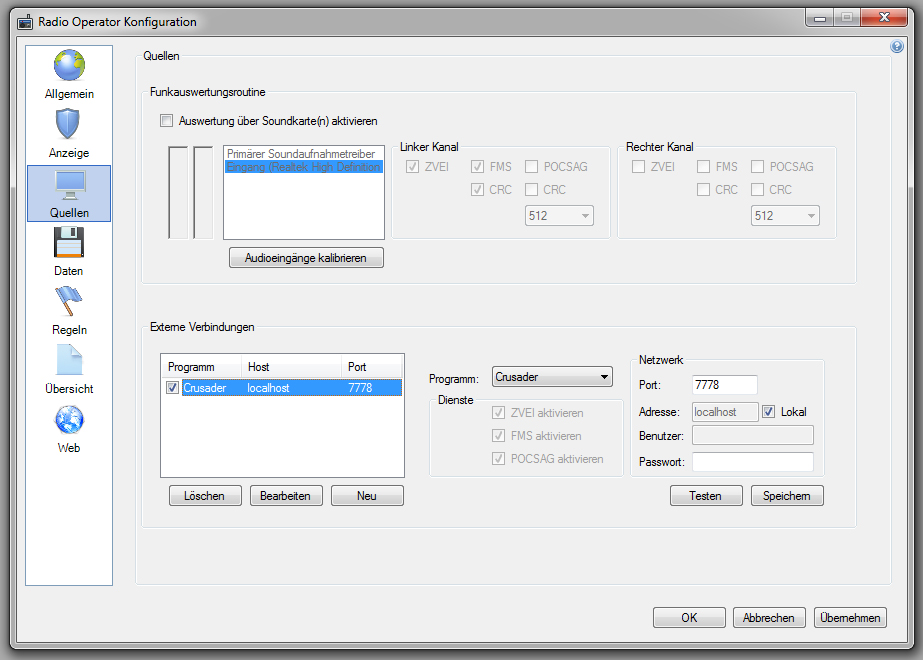
Task: Click into the Port input field
Action: [x=724, y=385]
